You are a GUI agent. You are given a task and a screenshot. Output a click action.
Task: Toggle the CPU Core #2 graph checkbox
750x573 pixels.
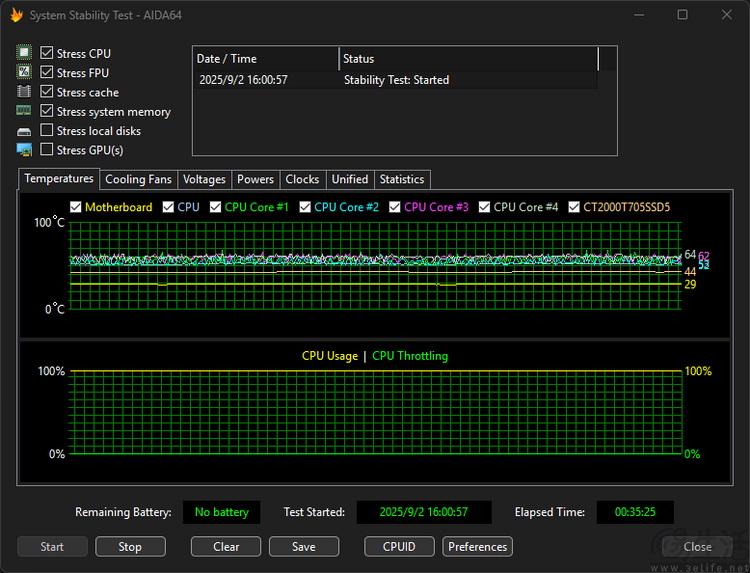(x=305, y=207)
